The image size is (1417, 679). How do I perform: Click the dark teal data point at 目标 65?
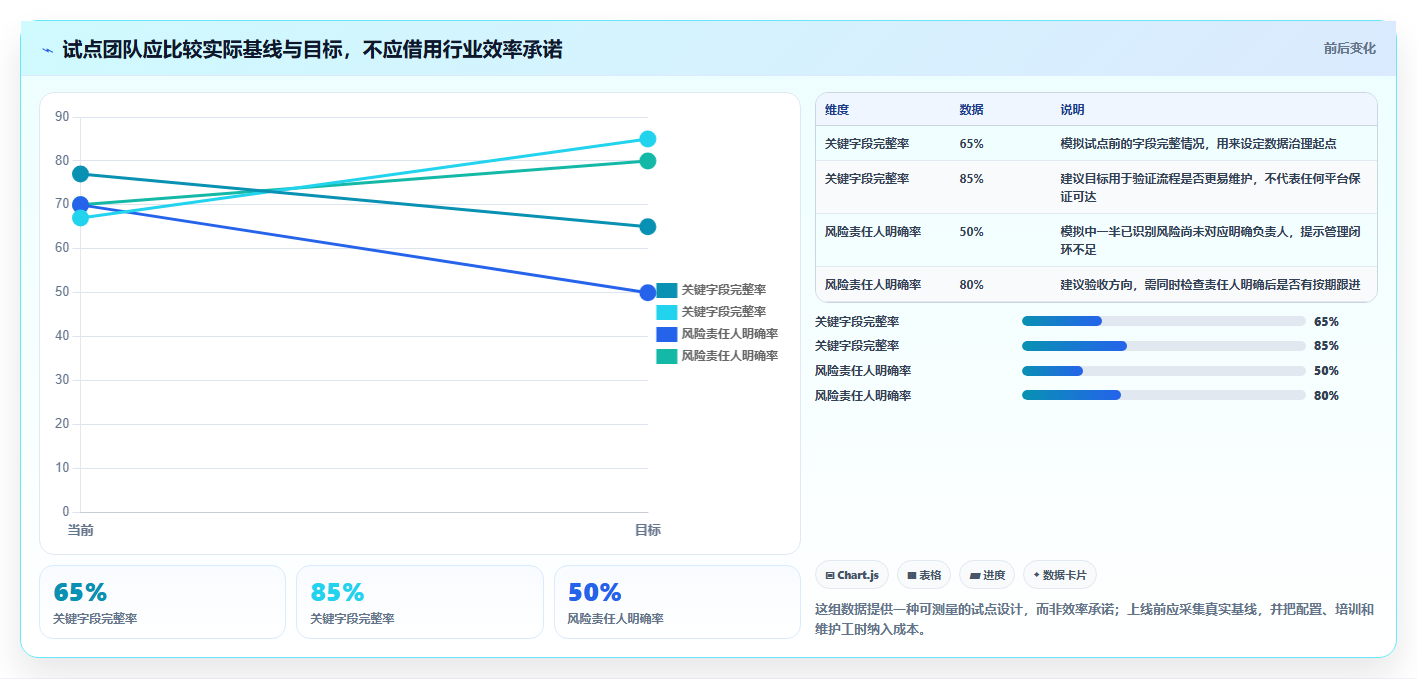[648, 227]
